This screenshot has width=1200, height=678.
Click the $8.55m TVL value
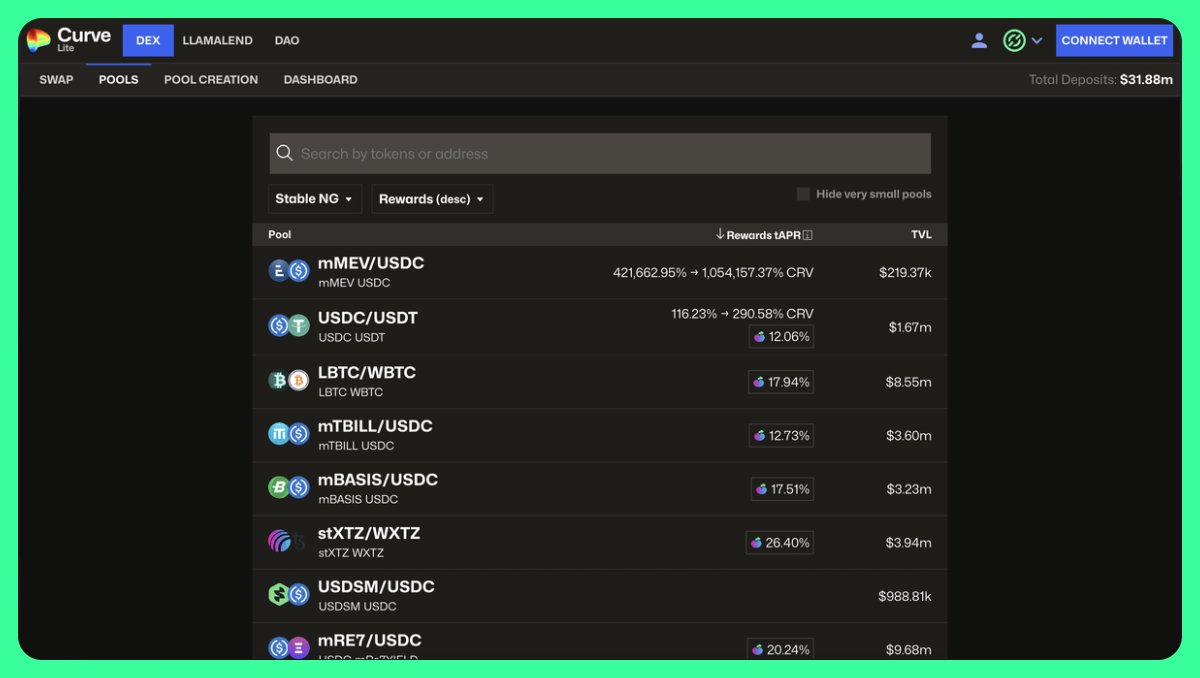[x=909, y=382]
